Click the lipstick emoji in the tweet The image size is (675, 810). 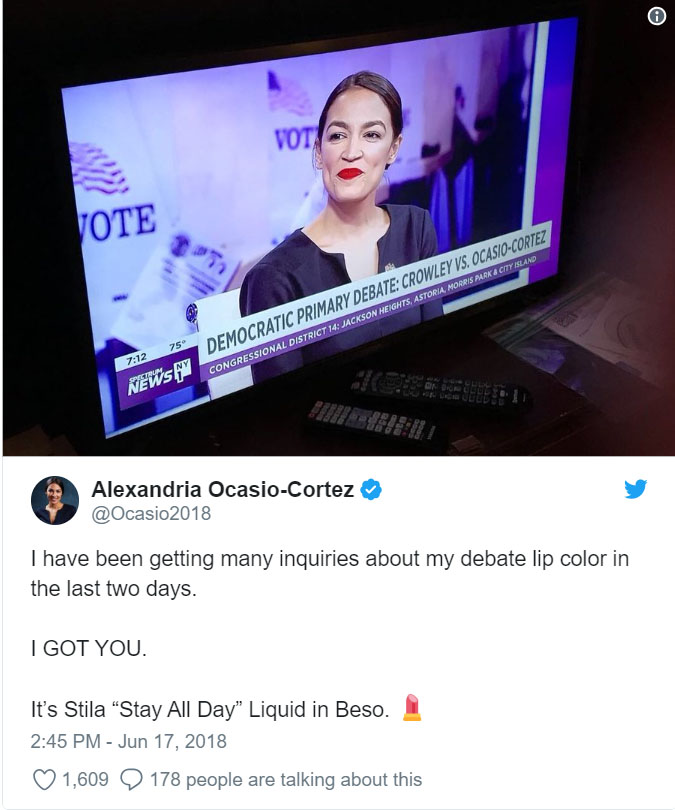412,707
